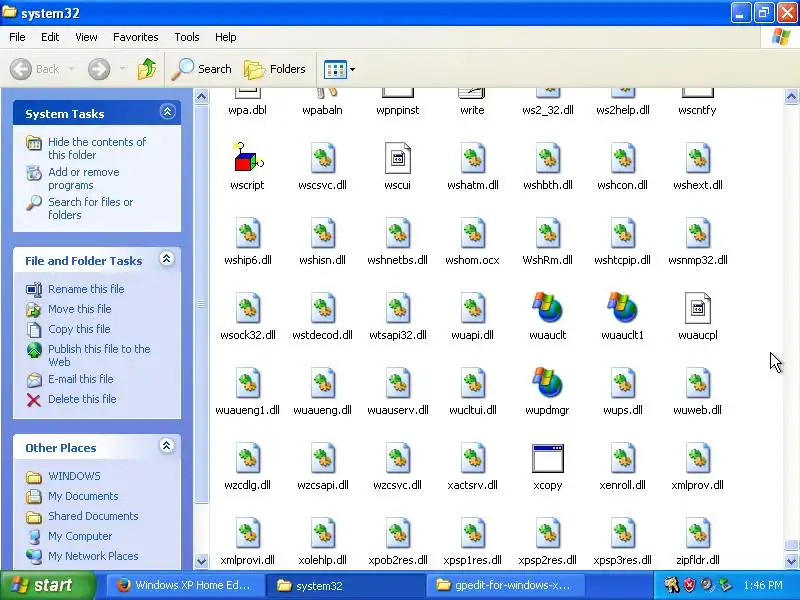
Task: Select the wuaucpl file icon
Action: (697, 308)
